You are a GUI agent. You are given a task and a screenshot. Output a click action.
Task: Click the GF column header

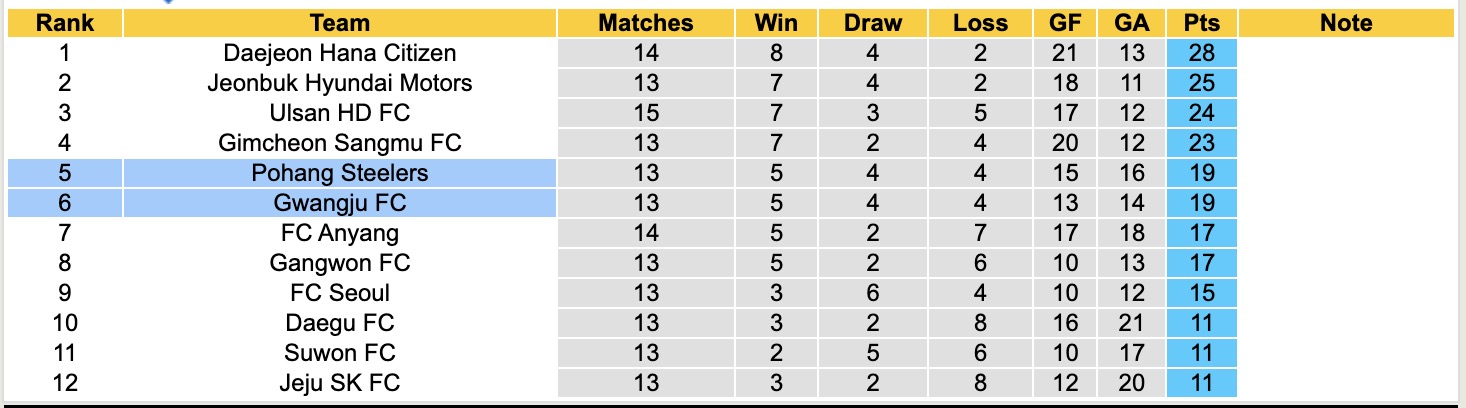1065,23
